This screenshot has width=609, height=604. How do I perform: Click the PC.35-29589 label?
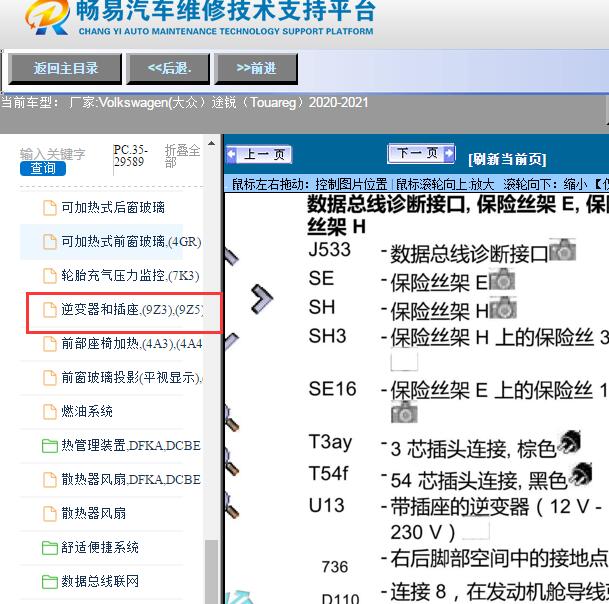pyautogui.click(x=130, y=155)
